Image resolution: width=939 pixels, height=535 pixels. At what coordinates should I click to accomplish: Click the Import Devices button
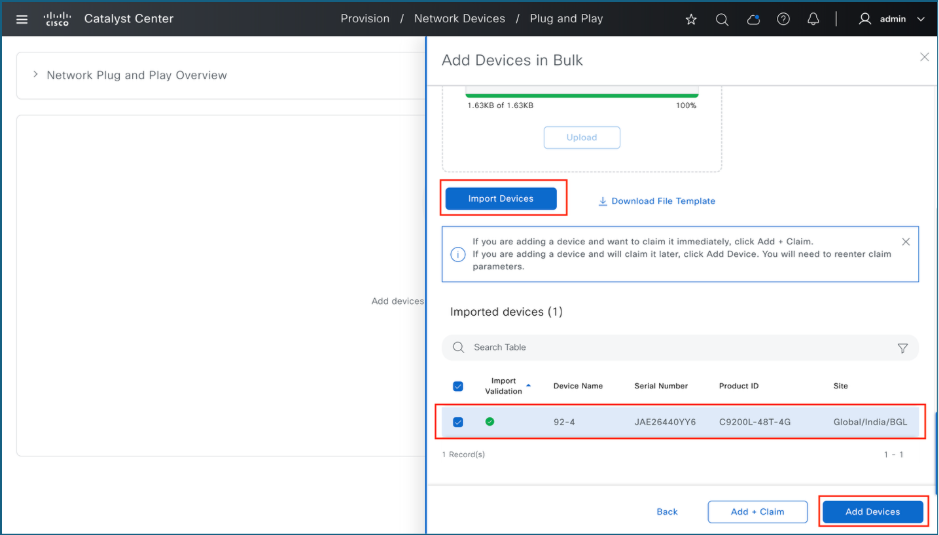pyautogui.click(x=501, y=198)
